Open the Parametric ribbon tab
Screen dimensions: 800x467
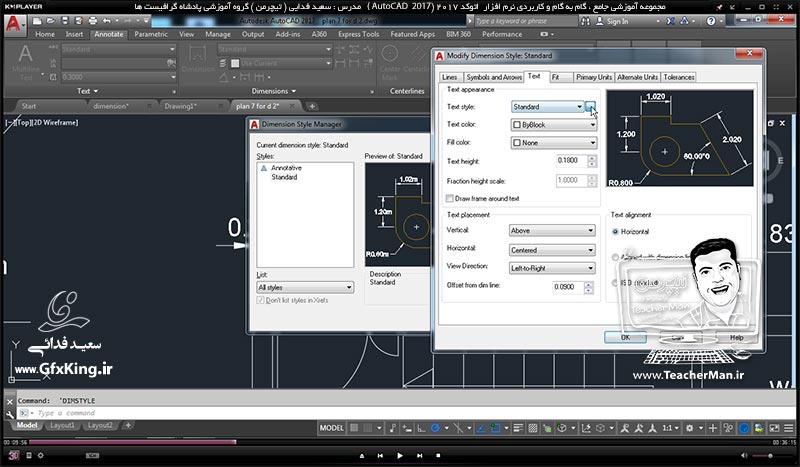pyautogui.click(x=151, y=34)
